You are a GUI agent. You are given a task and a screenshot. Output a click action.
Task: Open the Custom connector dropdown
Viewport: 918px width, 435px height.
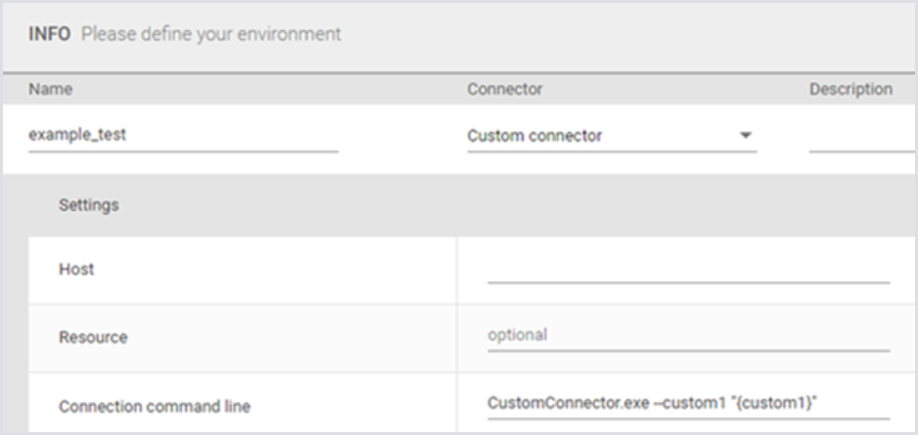pos(610,135)
